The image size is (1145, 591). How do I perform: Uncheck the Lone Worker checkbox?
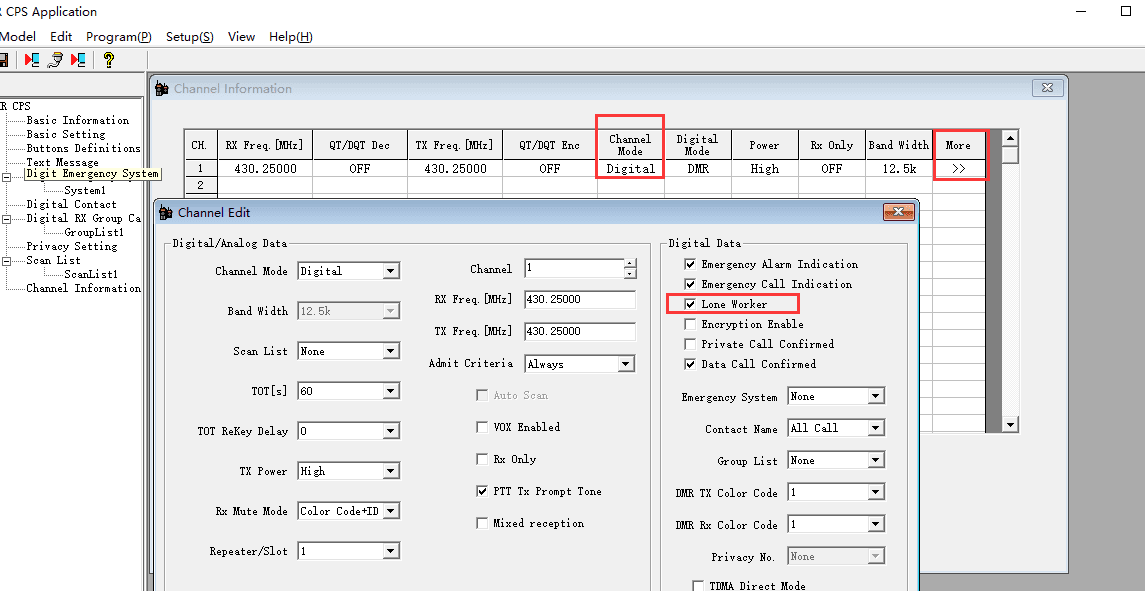click(690, 304)
